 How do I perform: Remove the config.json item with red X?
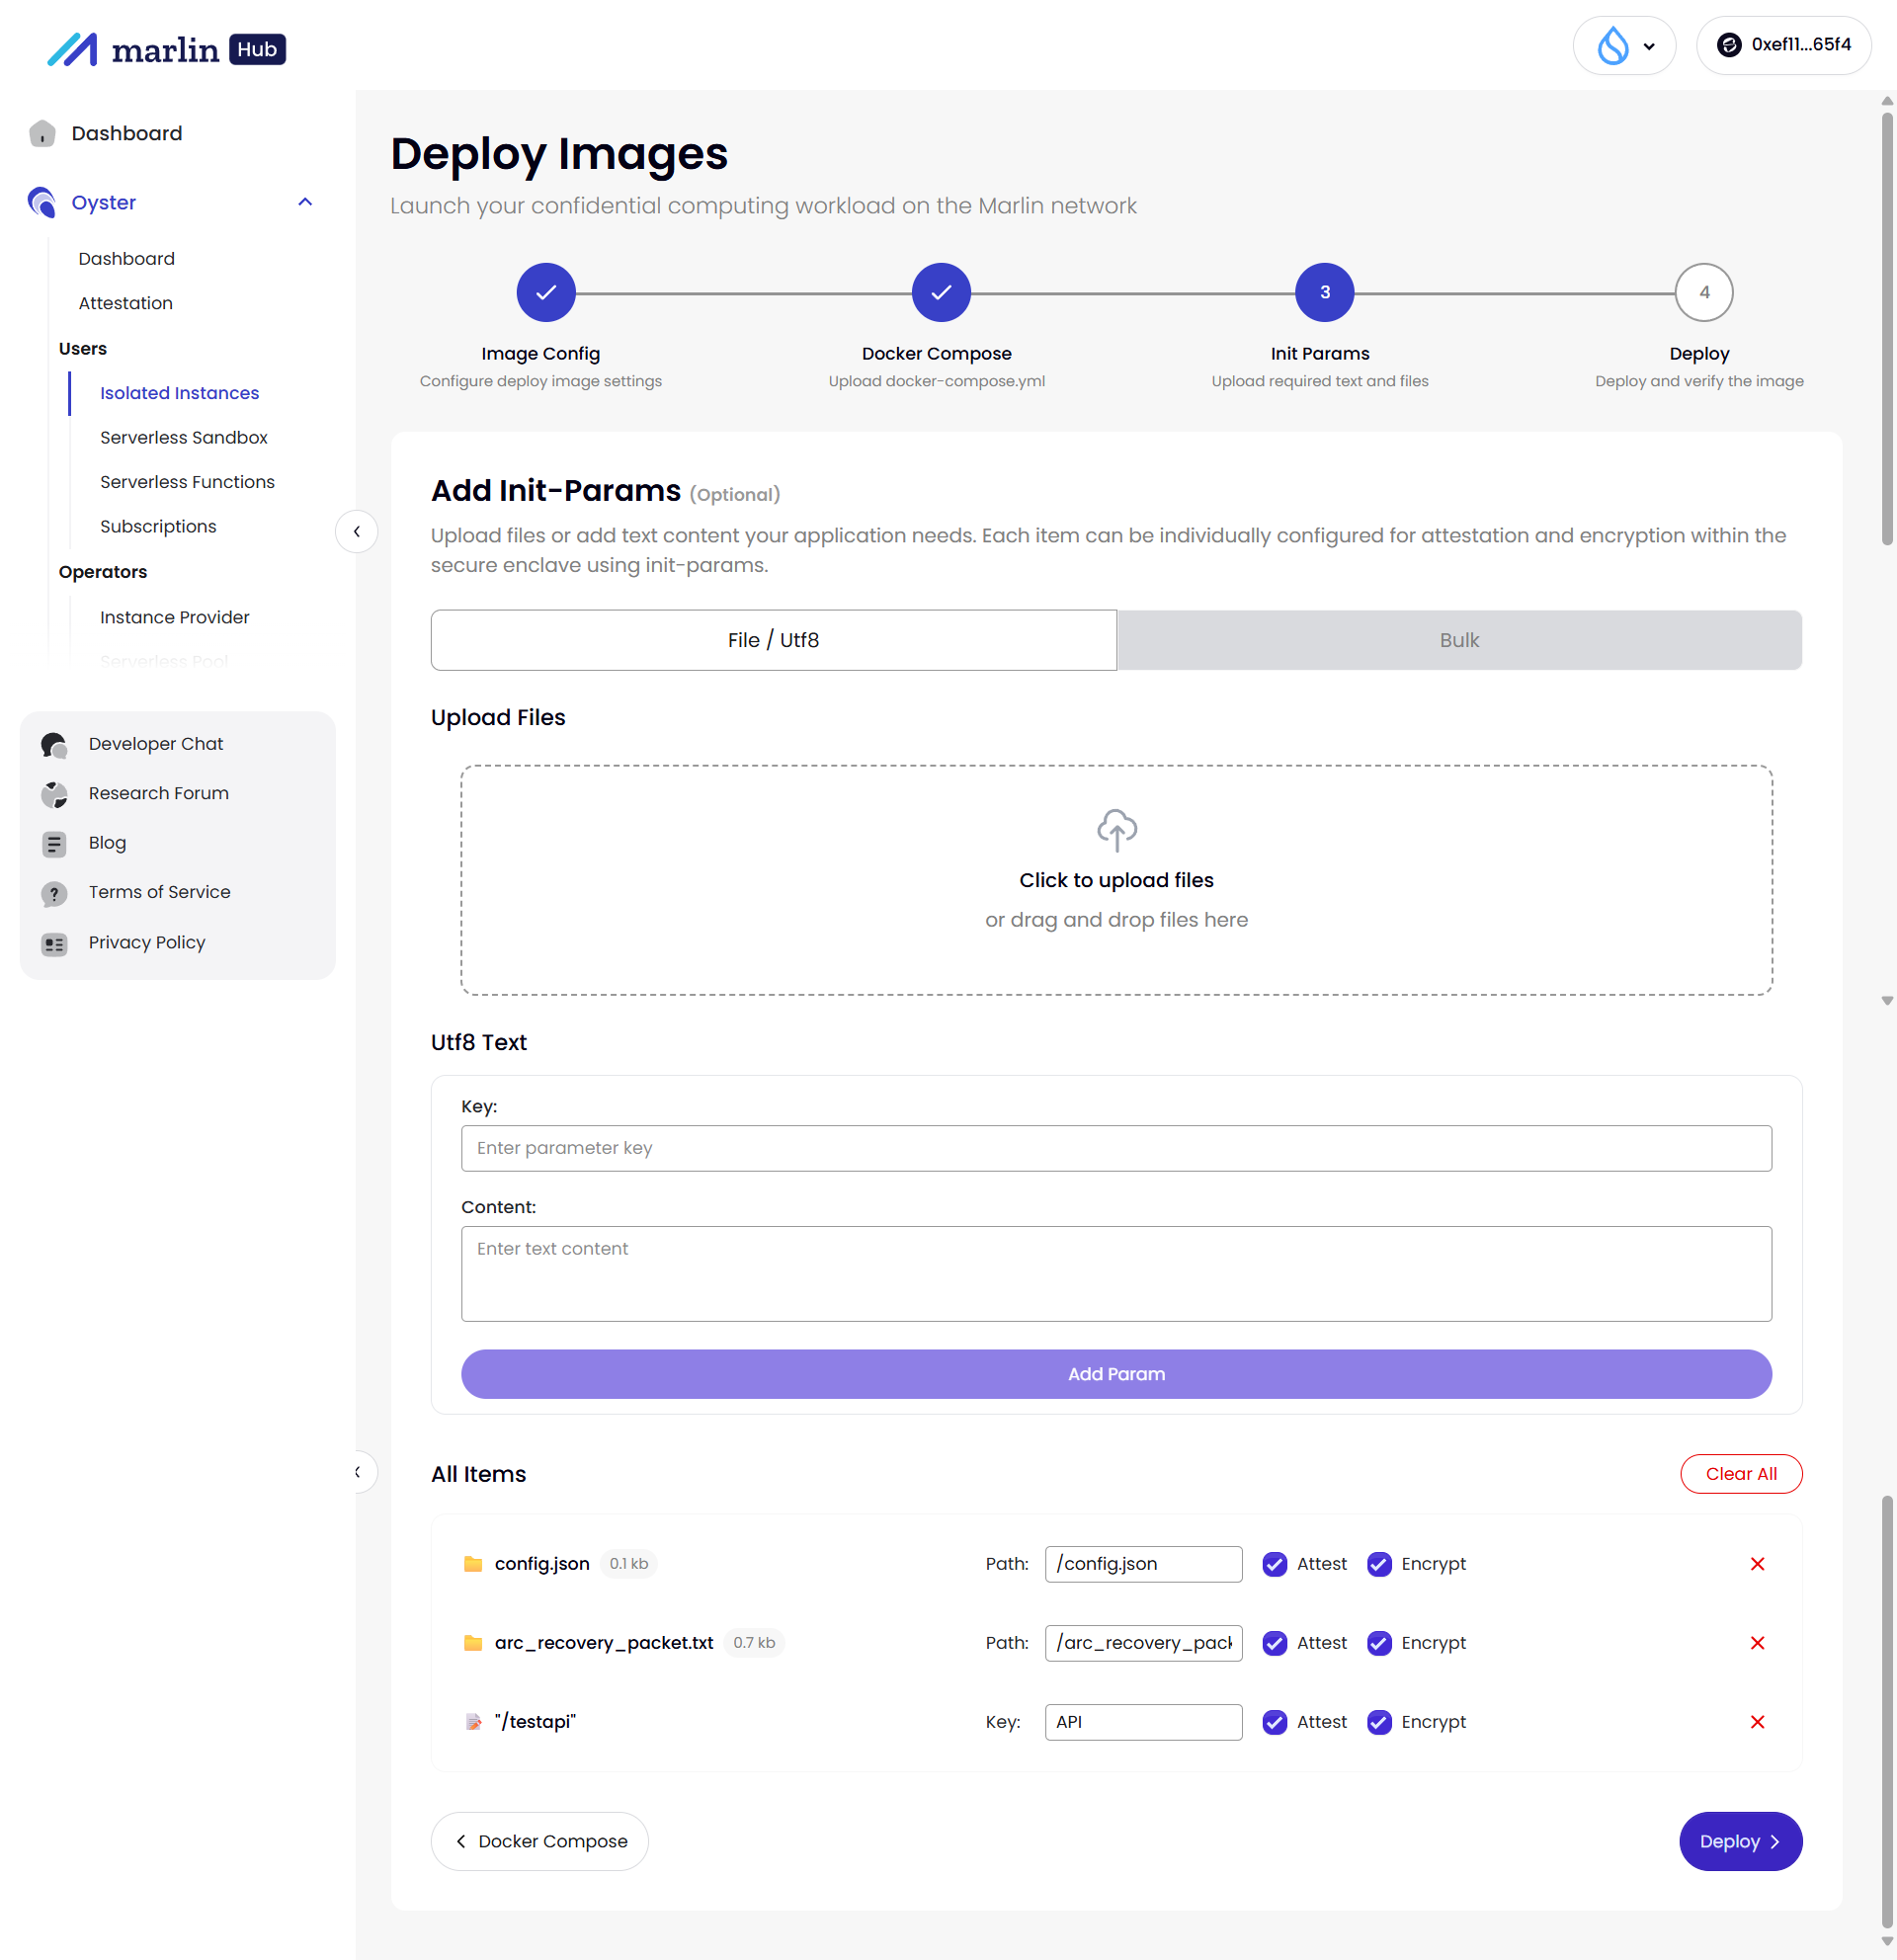tap(1756, 1563)
